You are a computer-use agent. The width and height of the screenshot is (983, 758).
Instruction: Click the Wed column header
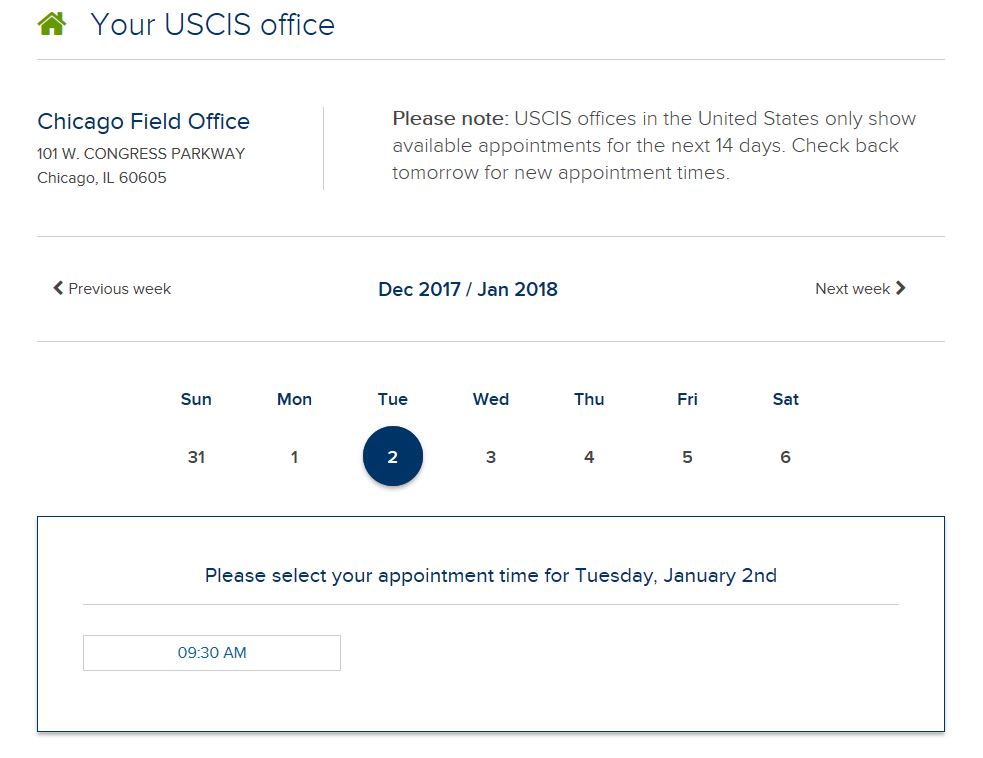(x=491, y=399)
